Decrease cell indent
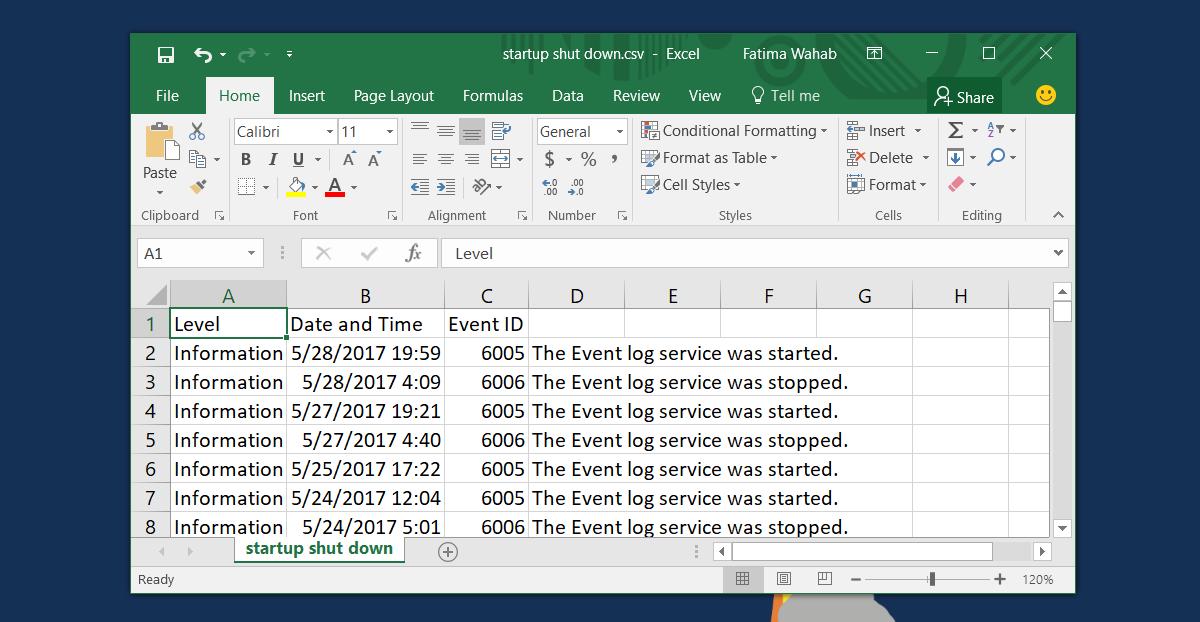This screenshot has width=1200, height=622. (420, 187)
